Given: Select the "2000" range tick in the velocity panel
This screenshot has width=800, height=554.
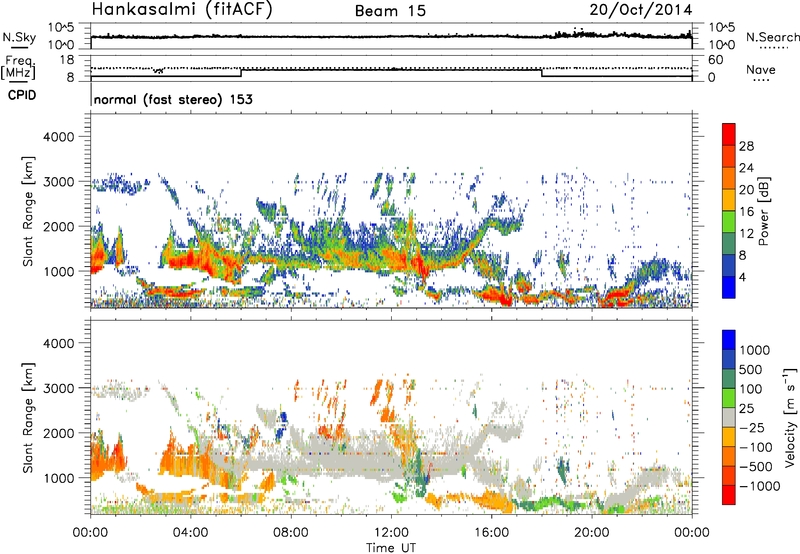Looking at the screenshot, I should 58,433.
